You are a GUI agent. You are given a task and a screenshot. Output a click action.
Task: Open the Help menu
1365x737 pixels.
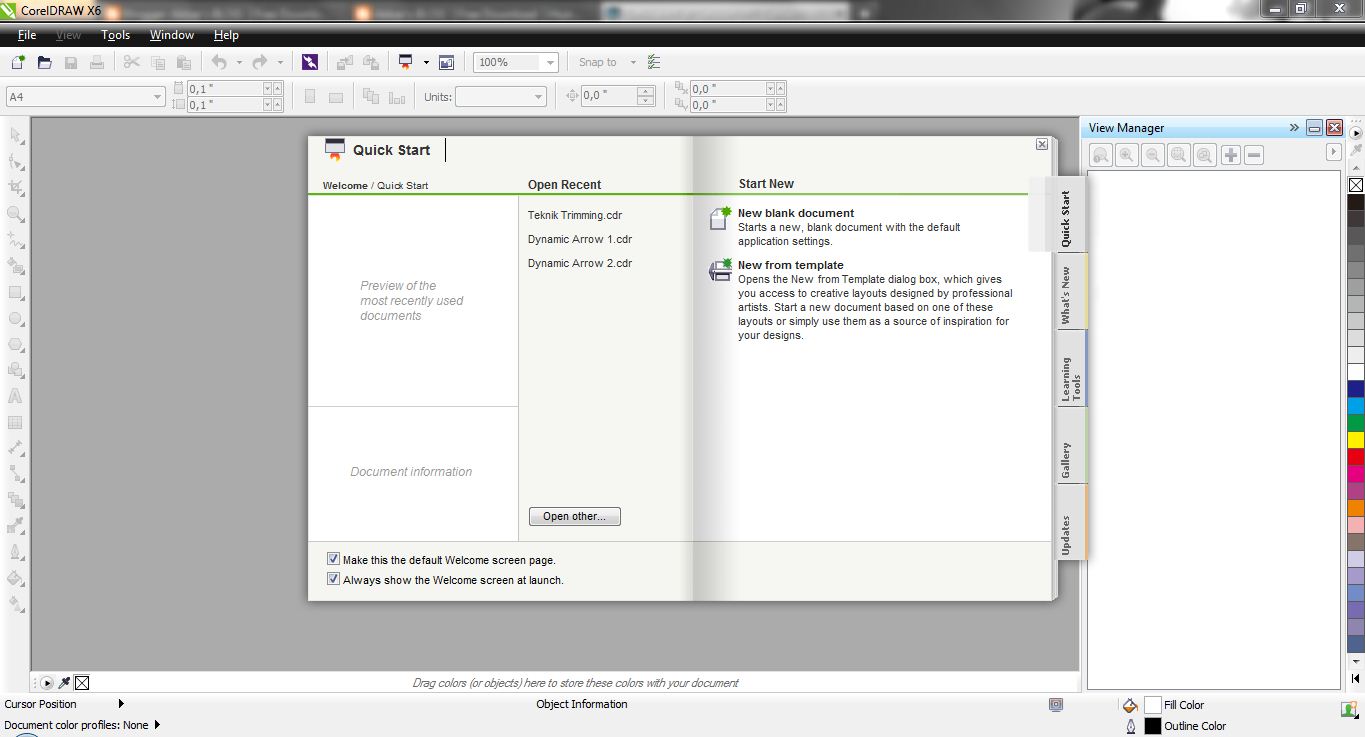tap(226, 35)
